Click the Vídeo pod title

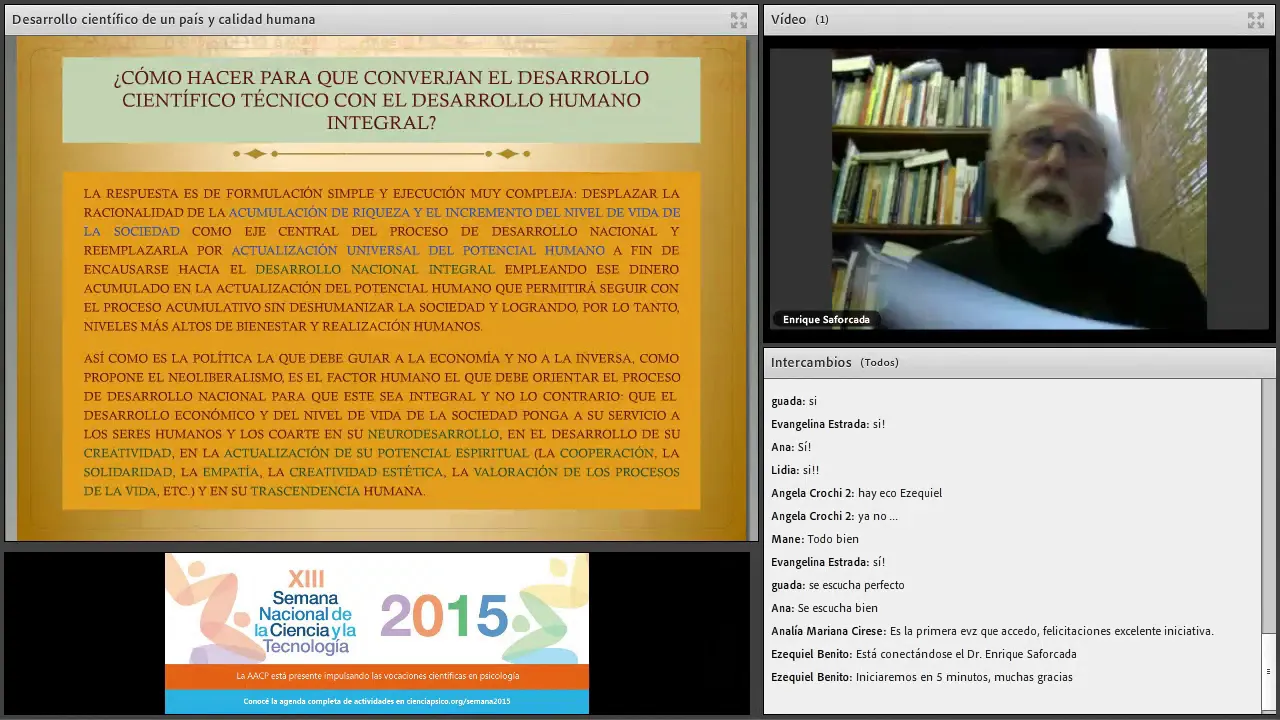(x=788, y=19)
